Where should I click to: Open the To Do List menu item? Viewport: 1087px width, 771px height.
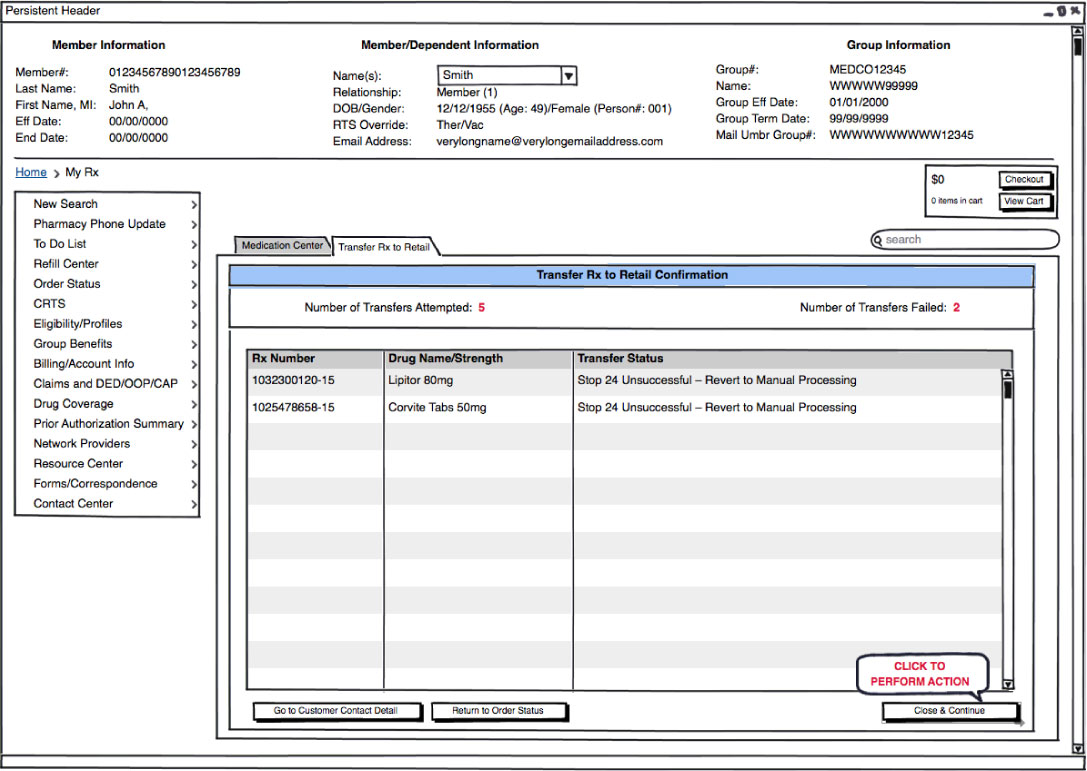coord(60,244)
